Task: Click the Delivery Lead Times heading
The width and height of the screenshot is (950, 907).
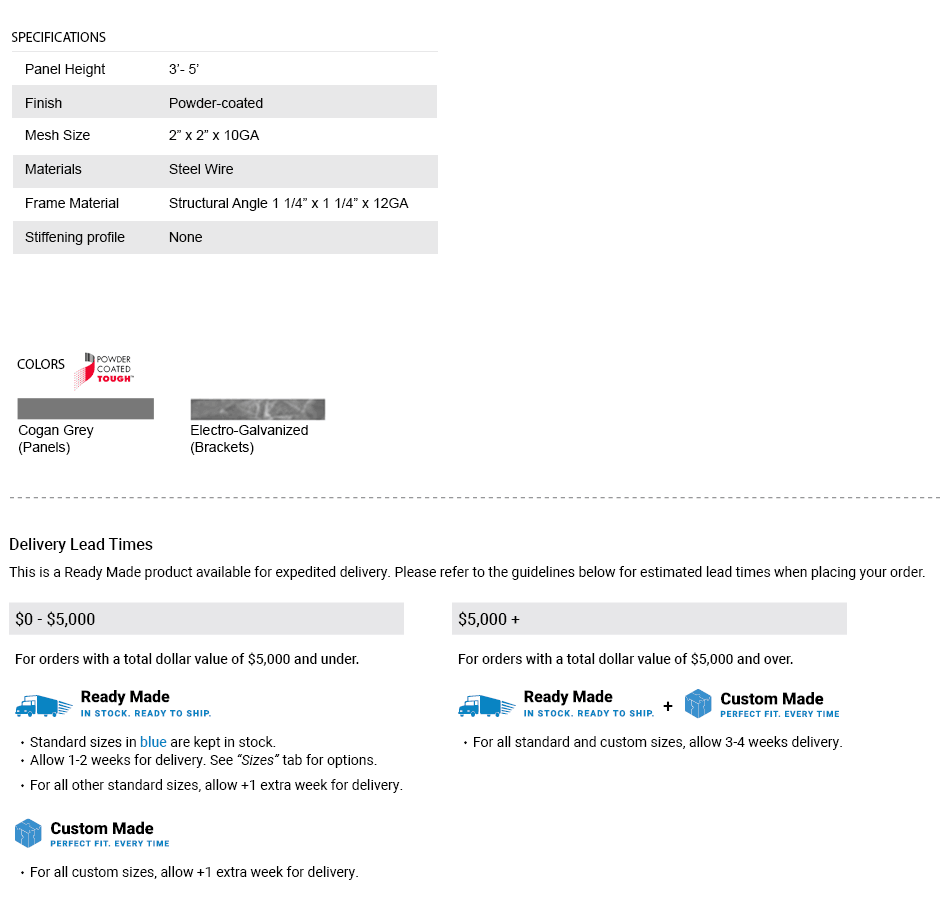Action: [81, 544]
